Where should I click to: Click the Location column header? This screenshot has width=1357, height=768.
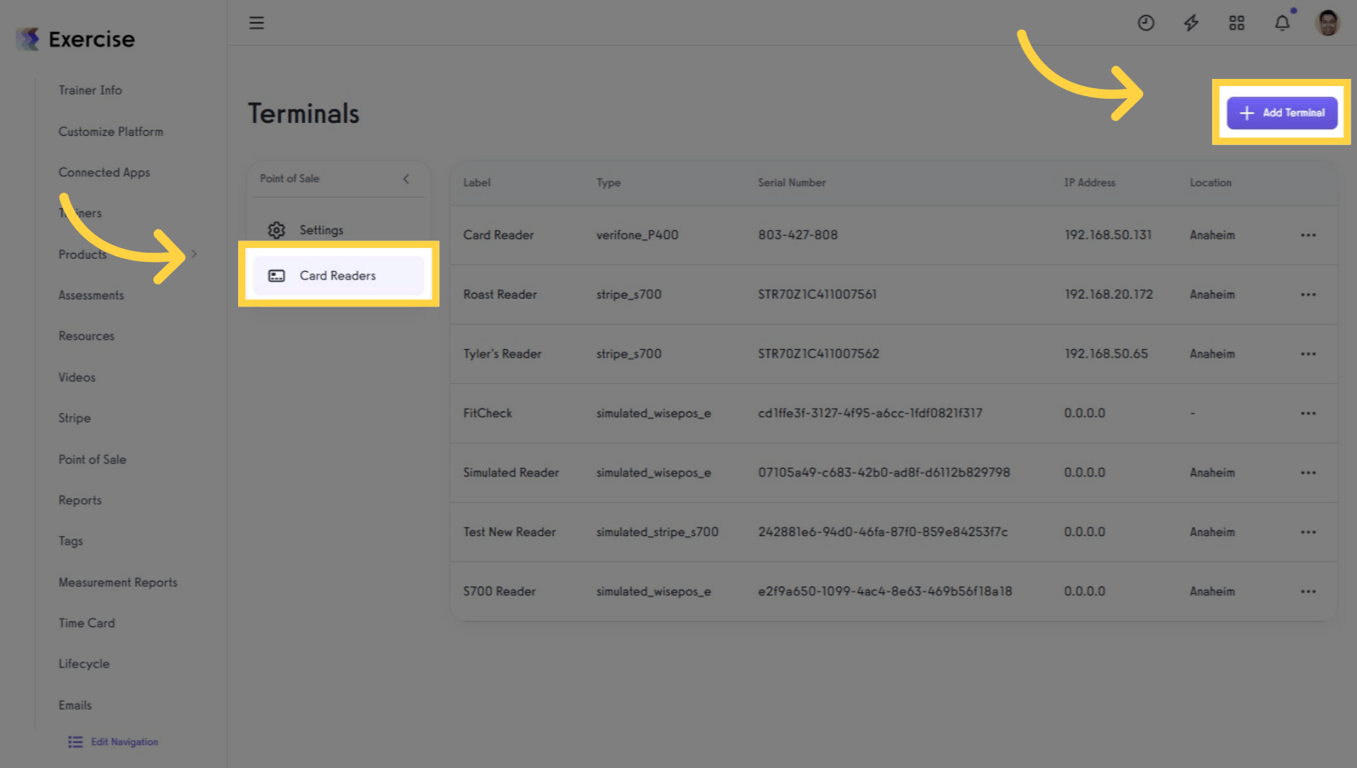[x=1211, y=183]
